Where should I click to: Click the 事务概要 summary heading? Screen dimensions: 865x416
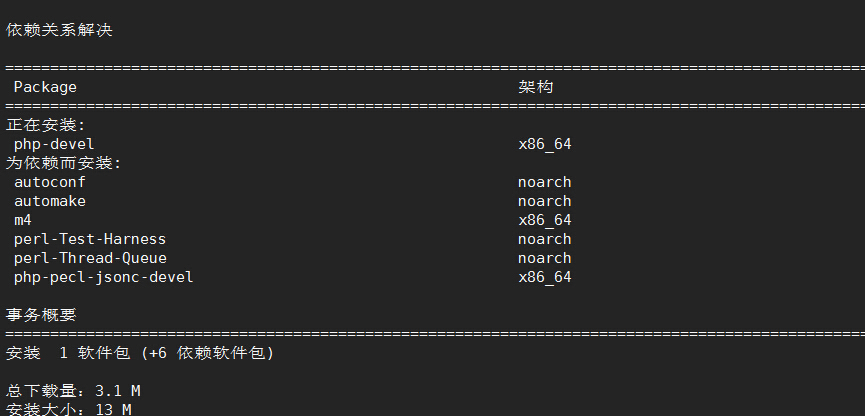point(41,315)
